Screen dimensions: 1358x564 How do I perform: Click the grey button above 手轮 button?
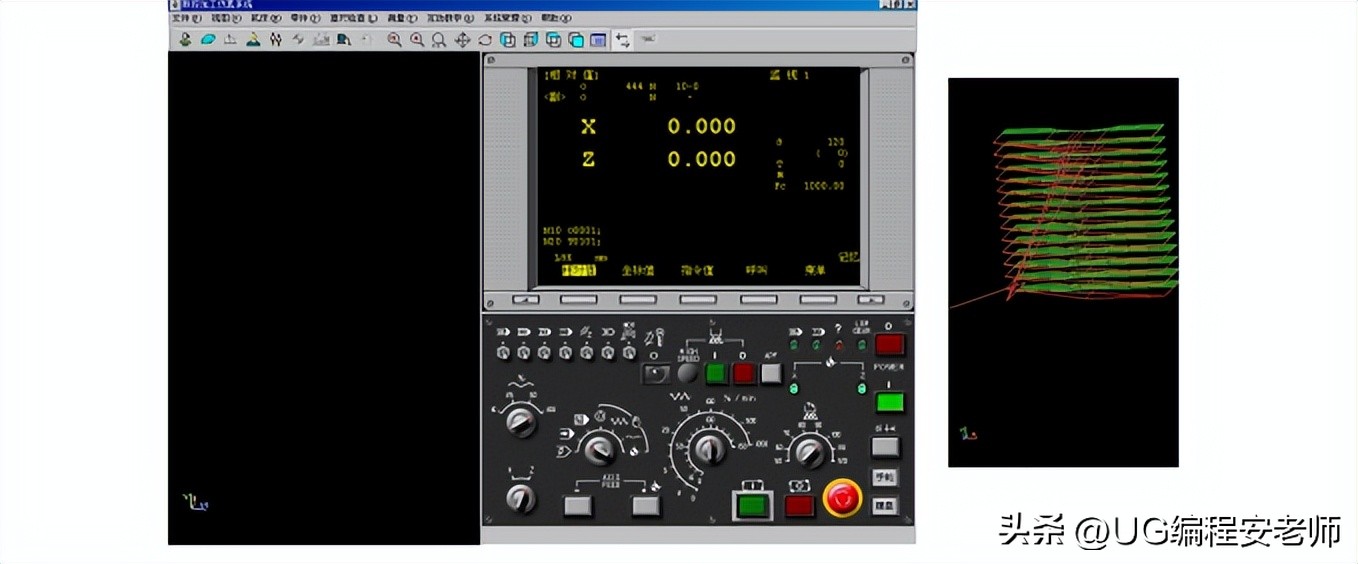885,447
